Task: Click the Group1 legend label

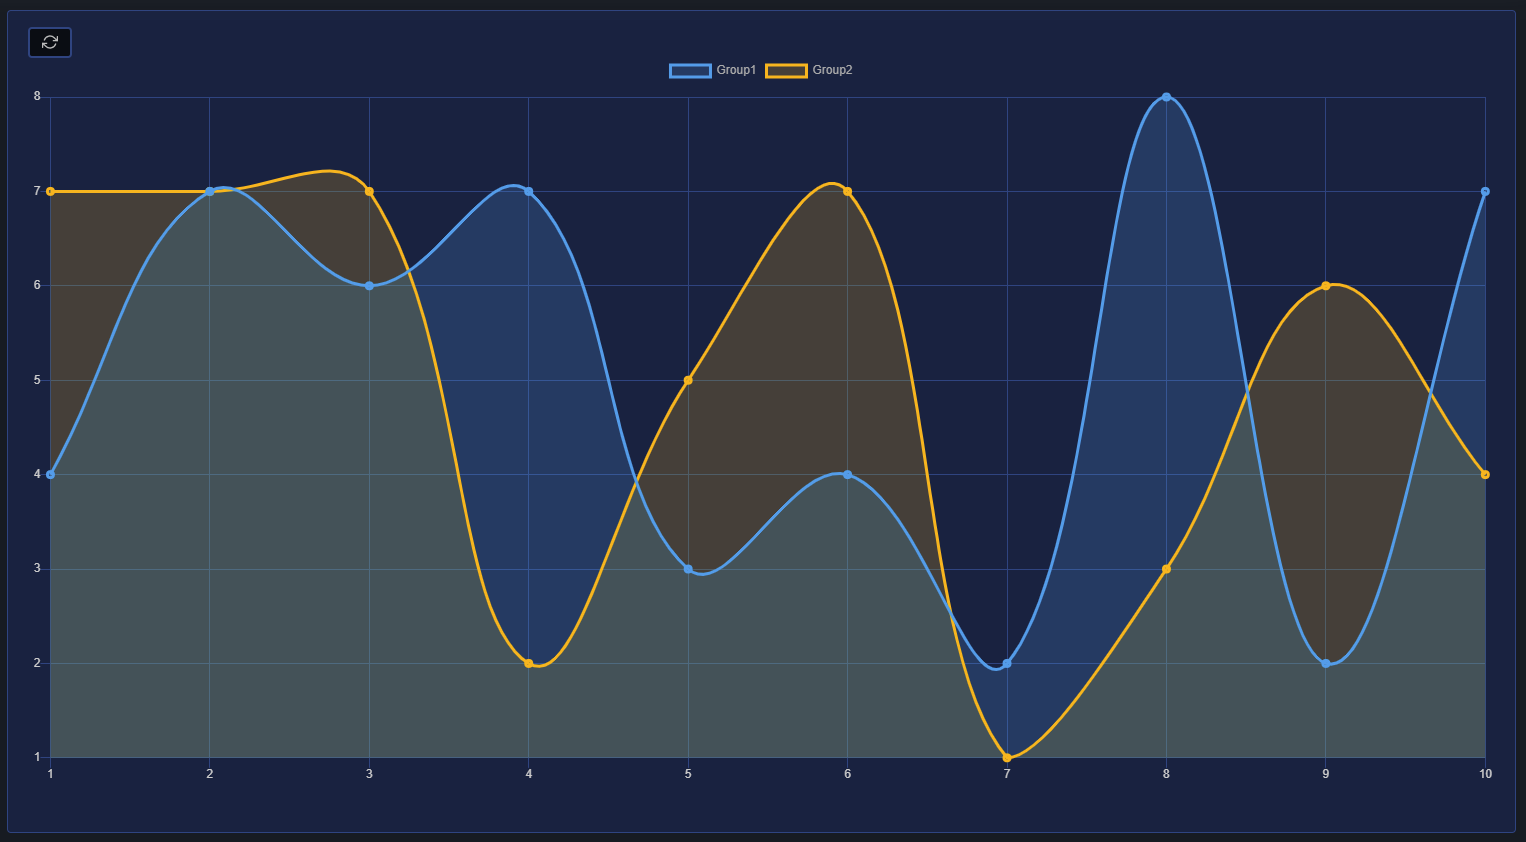Action: (736, 70)
